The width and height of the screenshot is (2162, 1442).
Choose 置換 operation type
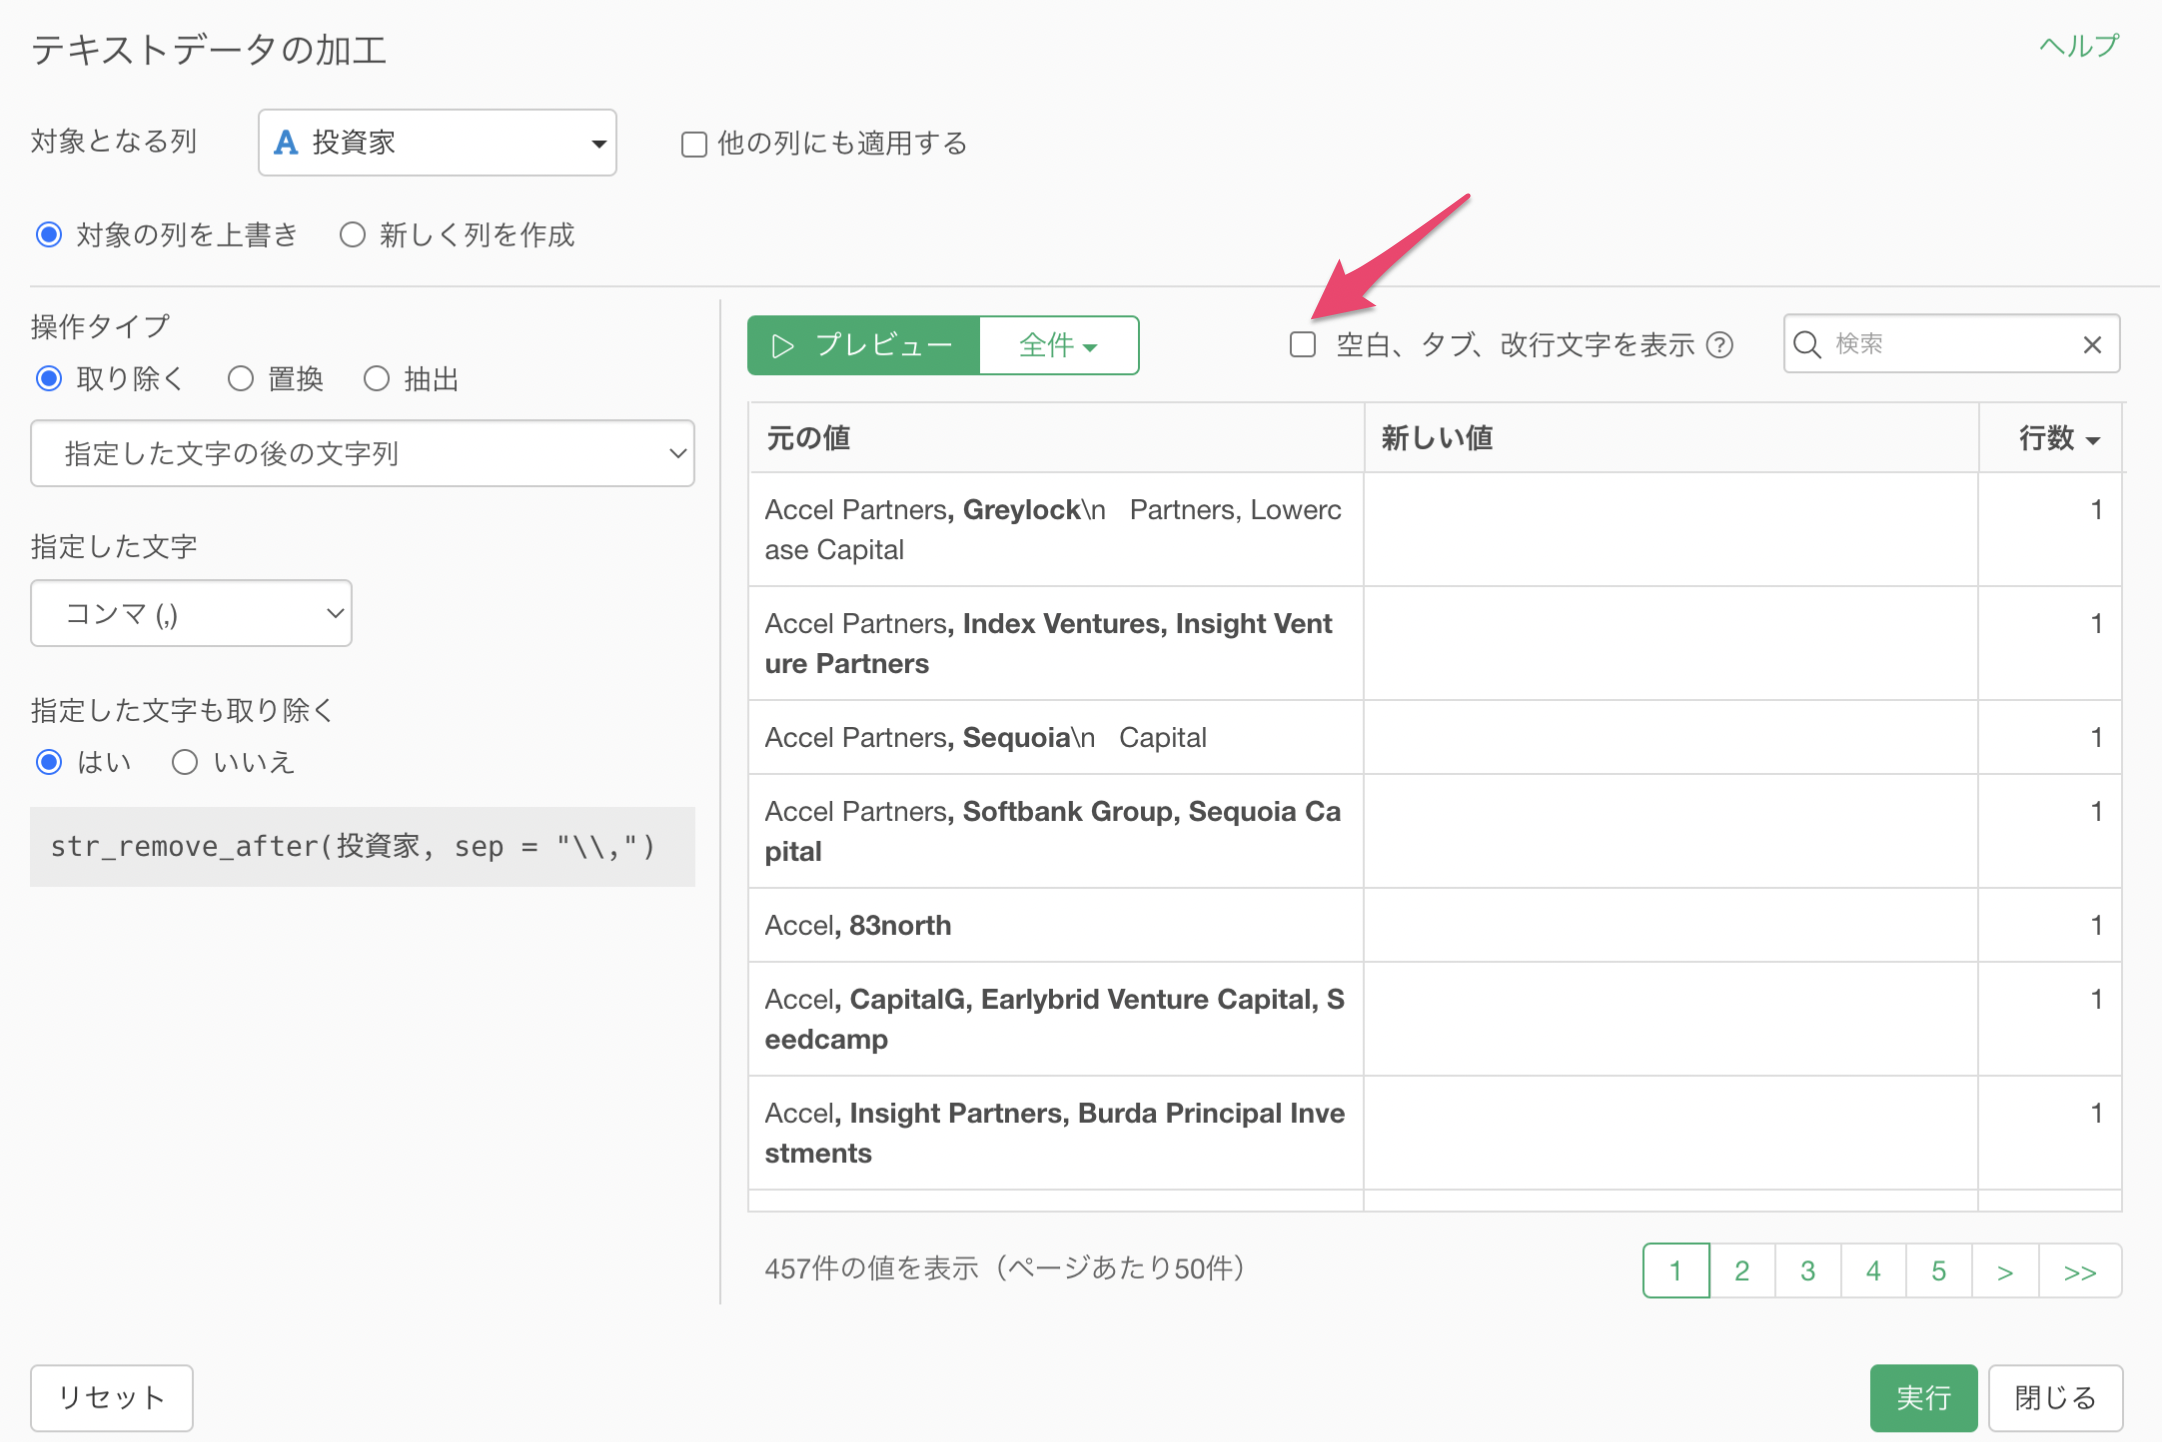coord(240,379)
